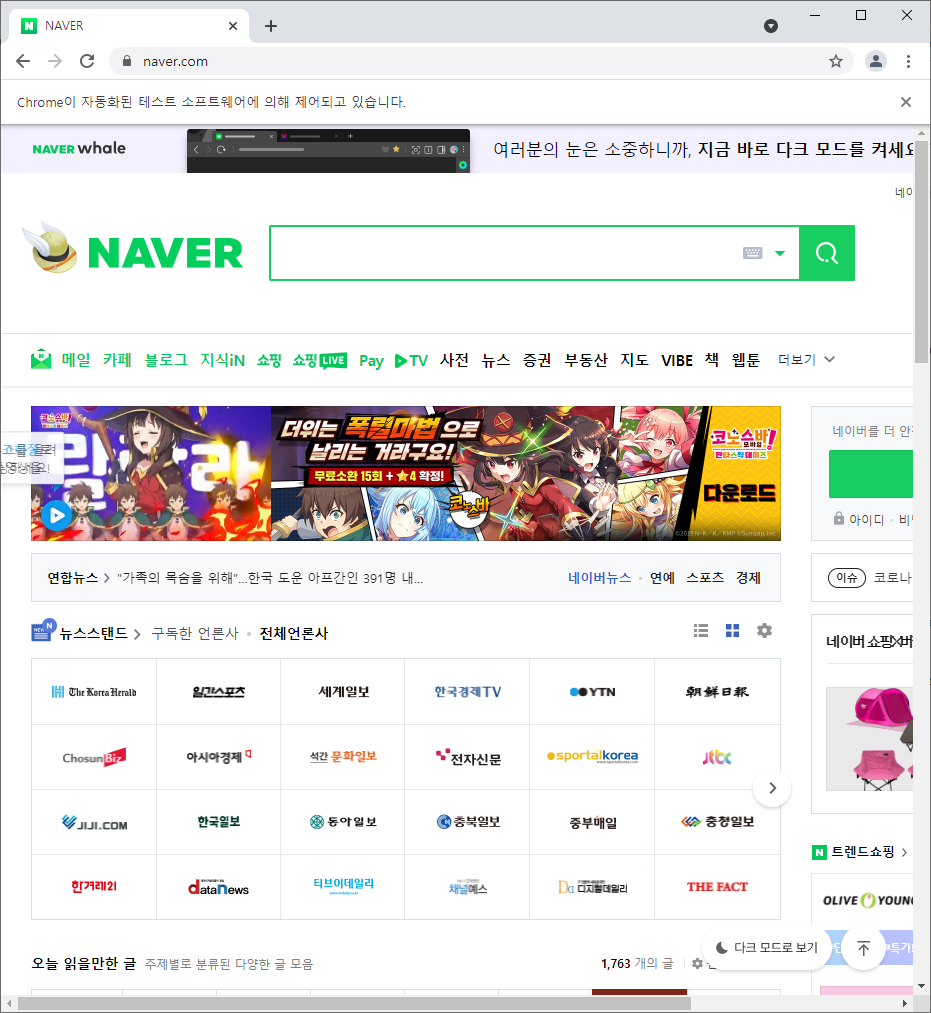This screenshot has height=1013, width=931.
Task: Open a new browser tab
Action: point(271,26)
